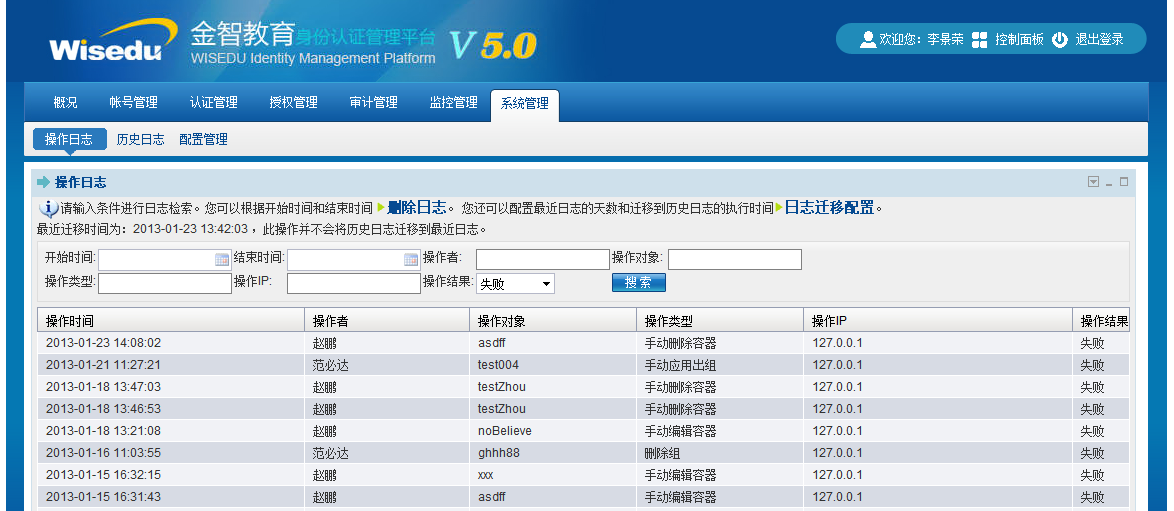The height and width of the screenshot is (511, 1174).
Task: Open the 开始时间 calendar picker
Action: point(222,260)
